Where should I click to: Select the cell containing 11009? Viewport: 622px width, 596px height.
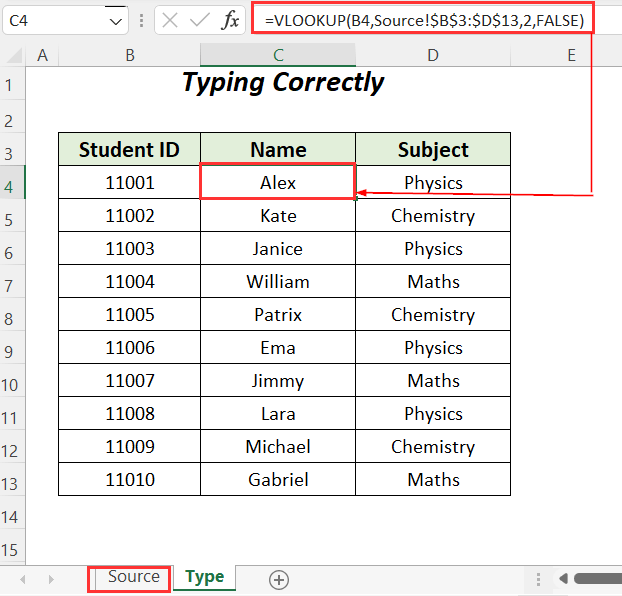click(x=129, y=446)
